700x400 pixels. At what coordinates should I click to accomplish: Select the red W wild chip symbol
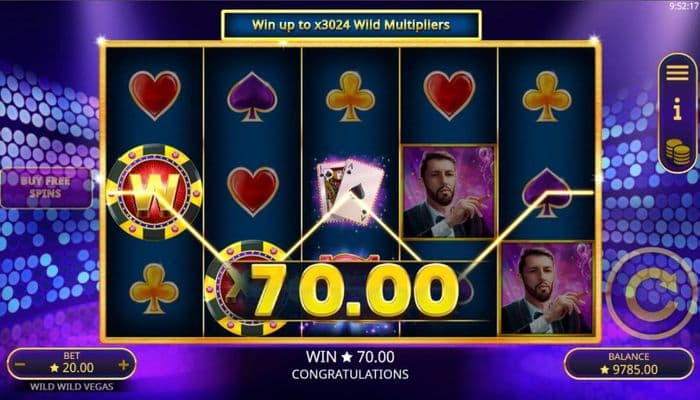(154, 192)
